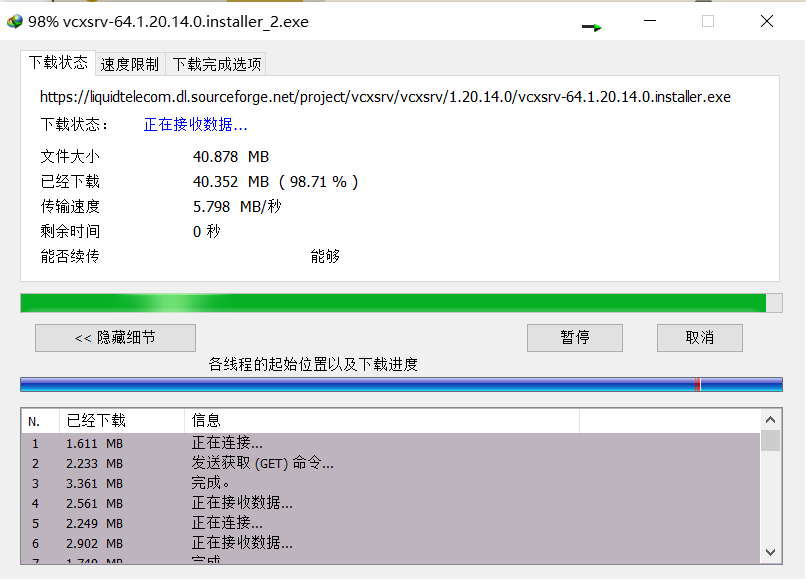Switch to the 速度限制 tab
This screenshot has width=806, height=580.
[x=130, y=64]
